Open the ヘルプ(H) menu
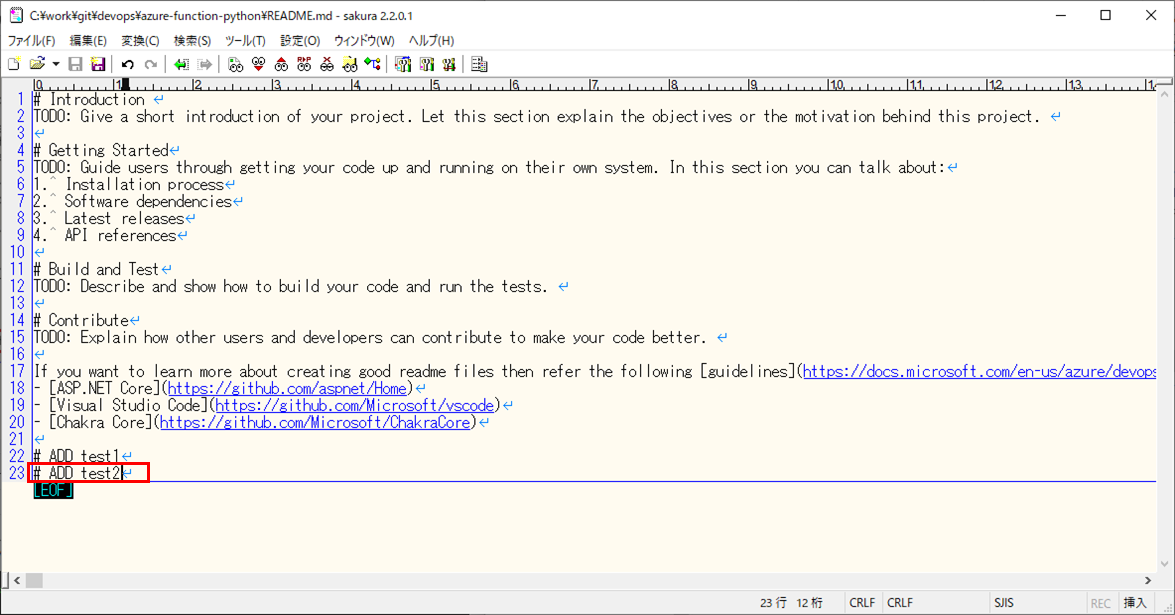The height and width of the screenshot is (615, 1175). pyautogui.click(x=431, y=40)
